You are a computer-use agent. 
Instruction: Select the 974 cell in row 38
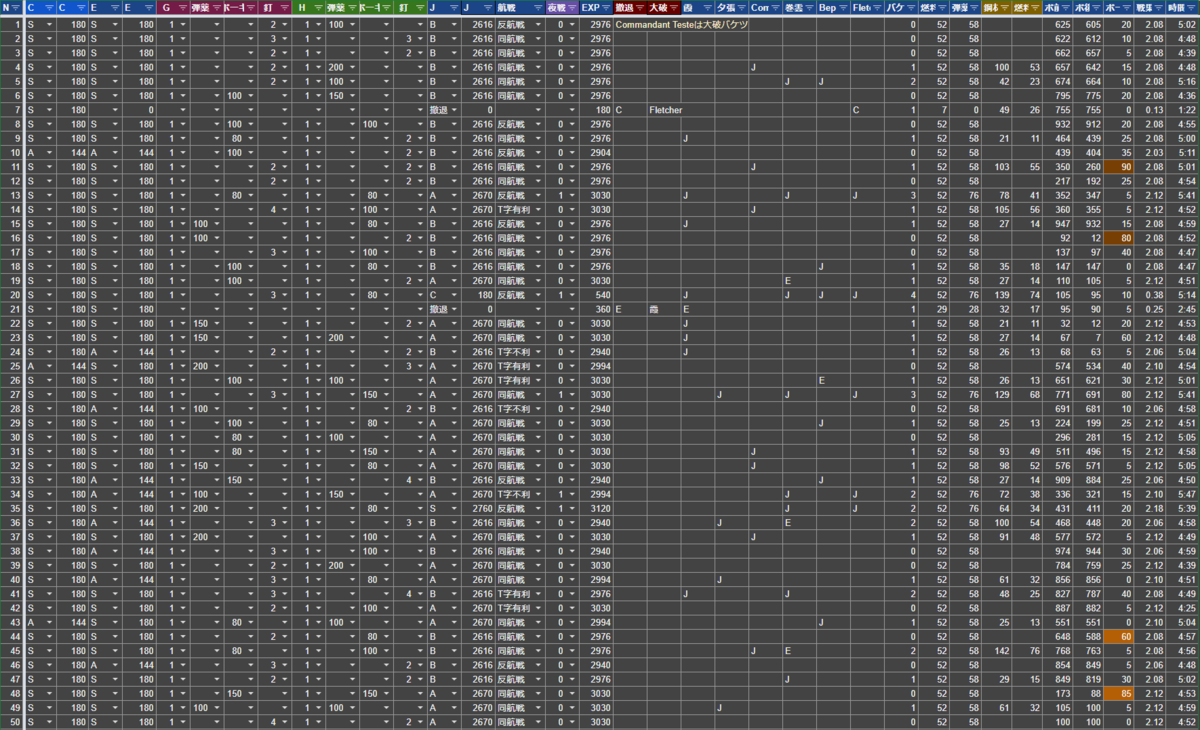point(1056,551)
